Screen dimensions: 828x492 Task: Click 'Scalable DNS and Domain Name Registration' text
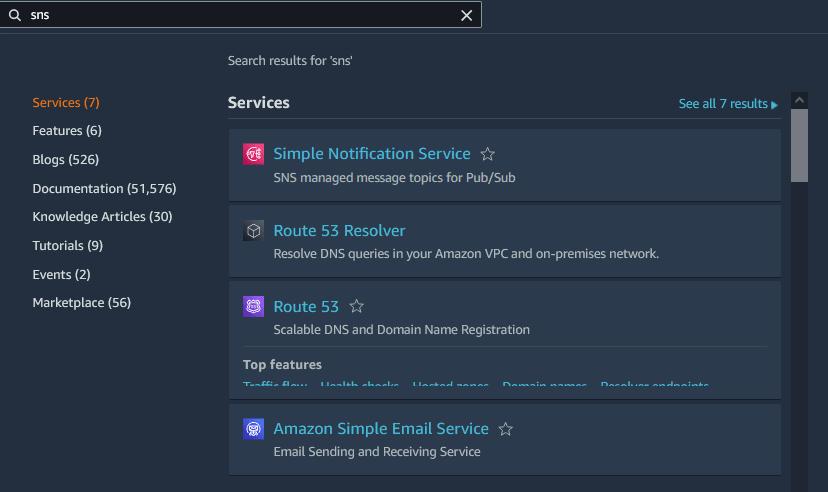[x=401, y=329]
